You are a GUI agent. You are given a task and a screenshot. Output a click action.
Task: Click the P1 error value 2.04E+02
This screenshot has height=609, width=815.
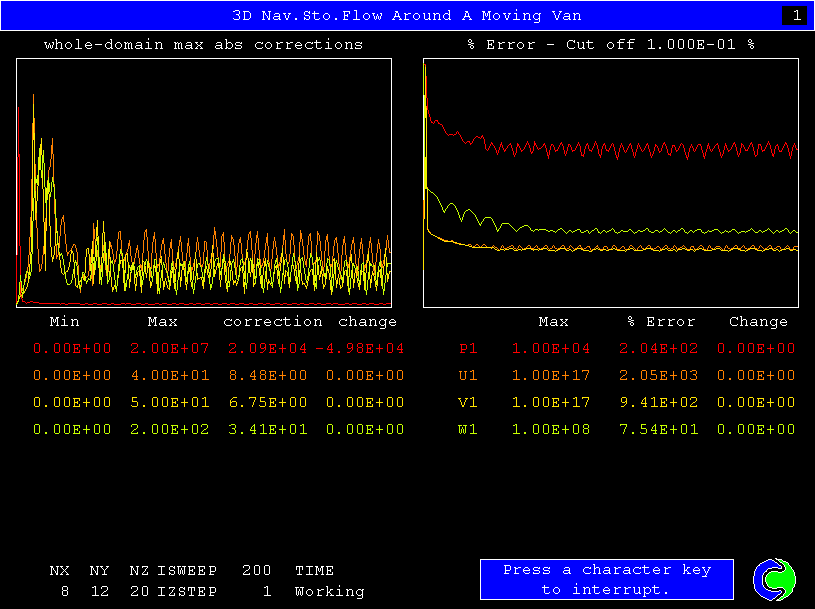click(x=659, y=349)
